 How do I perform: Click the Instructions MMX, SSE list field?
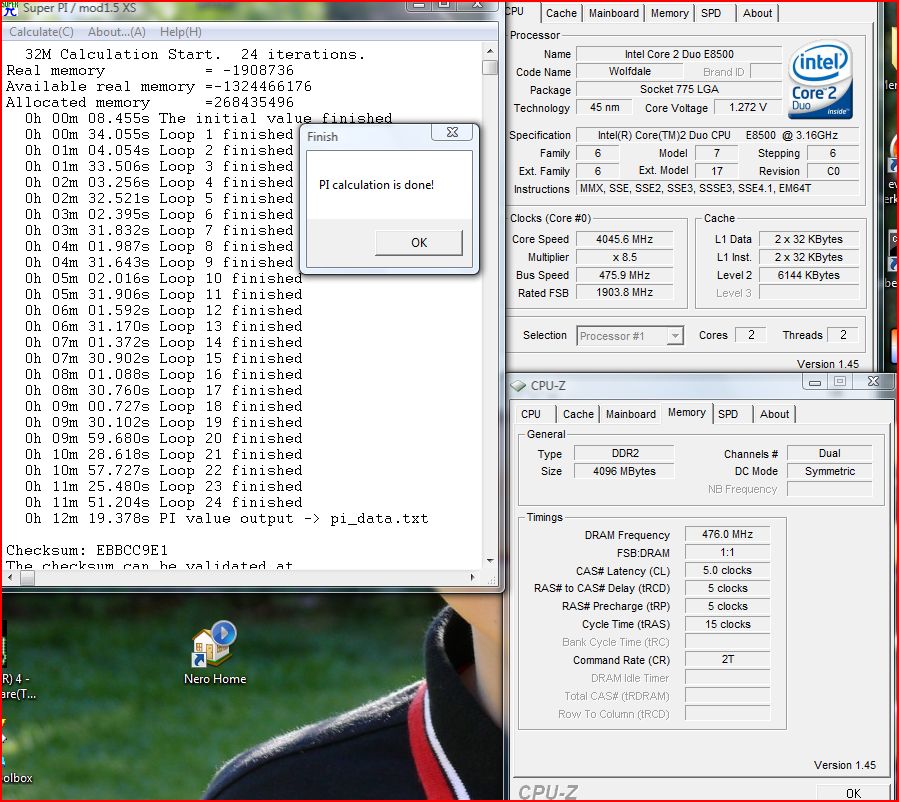pos(717,188)
